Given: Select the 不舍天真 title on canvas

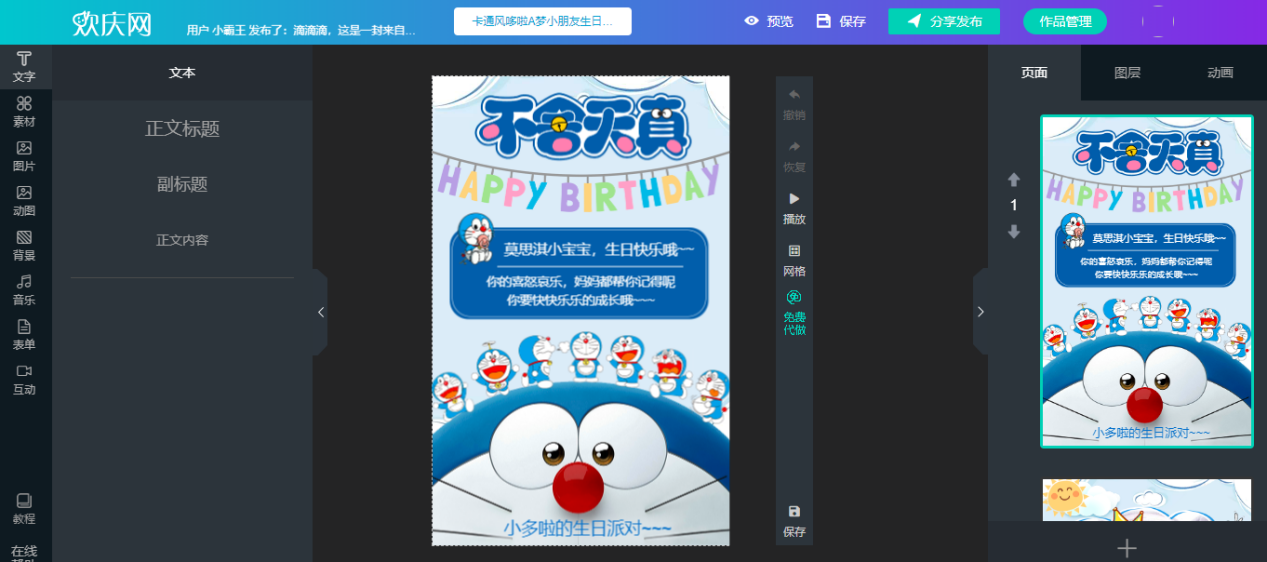Looking at the screenshot, I should (583, 126).
